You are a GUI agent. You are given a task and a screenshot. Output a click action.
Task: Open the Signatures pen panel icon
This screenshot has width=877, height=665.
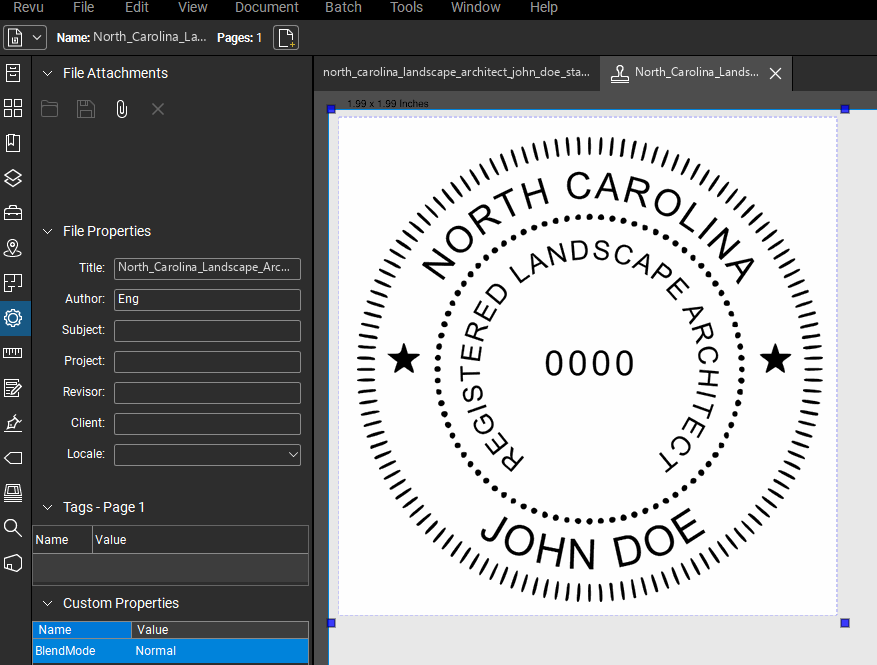coord(13,423)
